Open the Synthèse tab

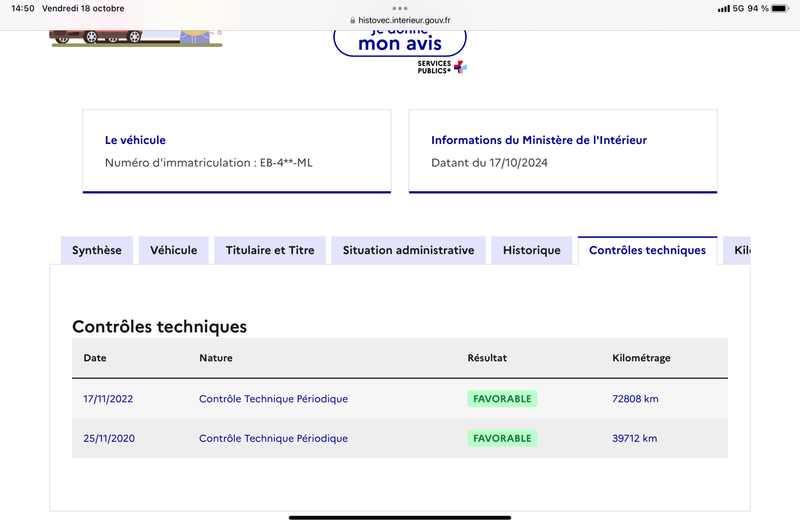point(97,251)
